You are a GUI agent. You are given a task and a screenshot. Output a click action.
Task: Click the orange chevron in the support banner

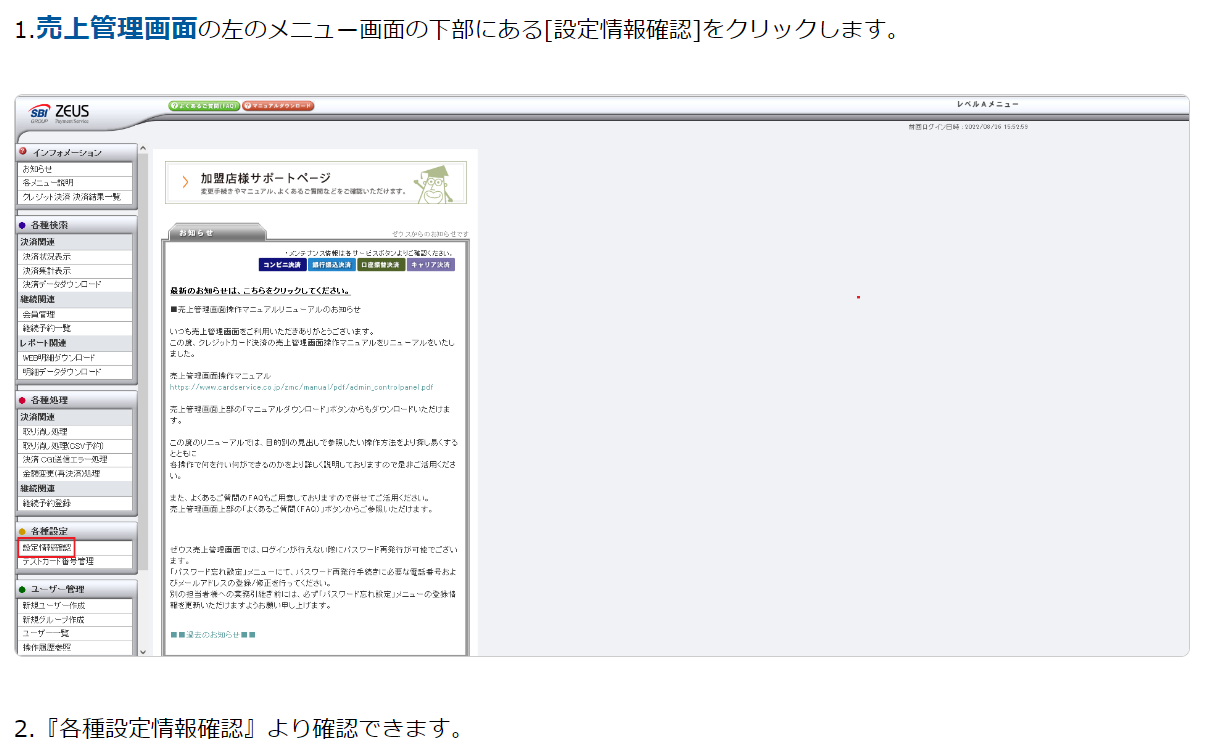185,182
